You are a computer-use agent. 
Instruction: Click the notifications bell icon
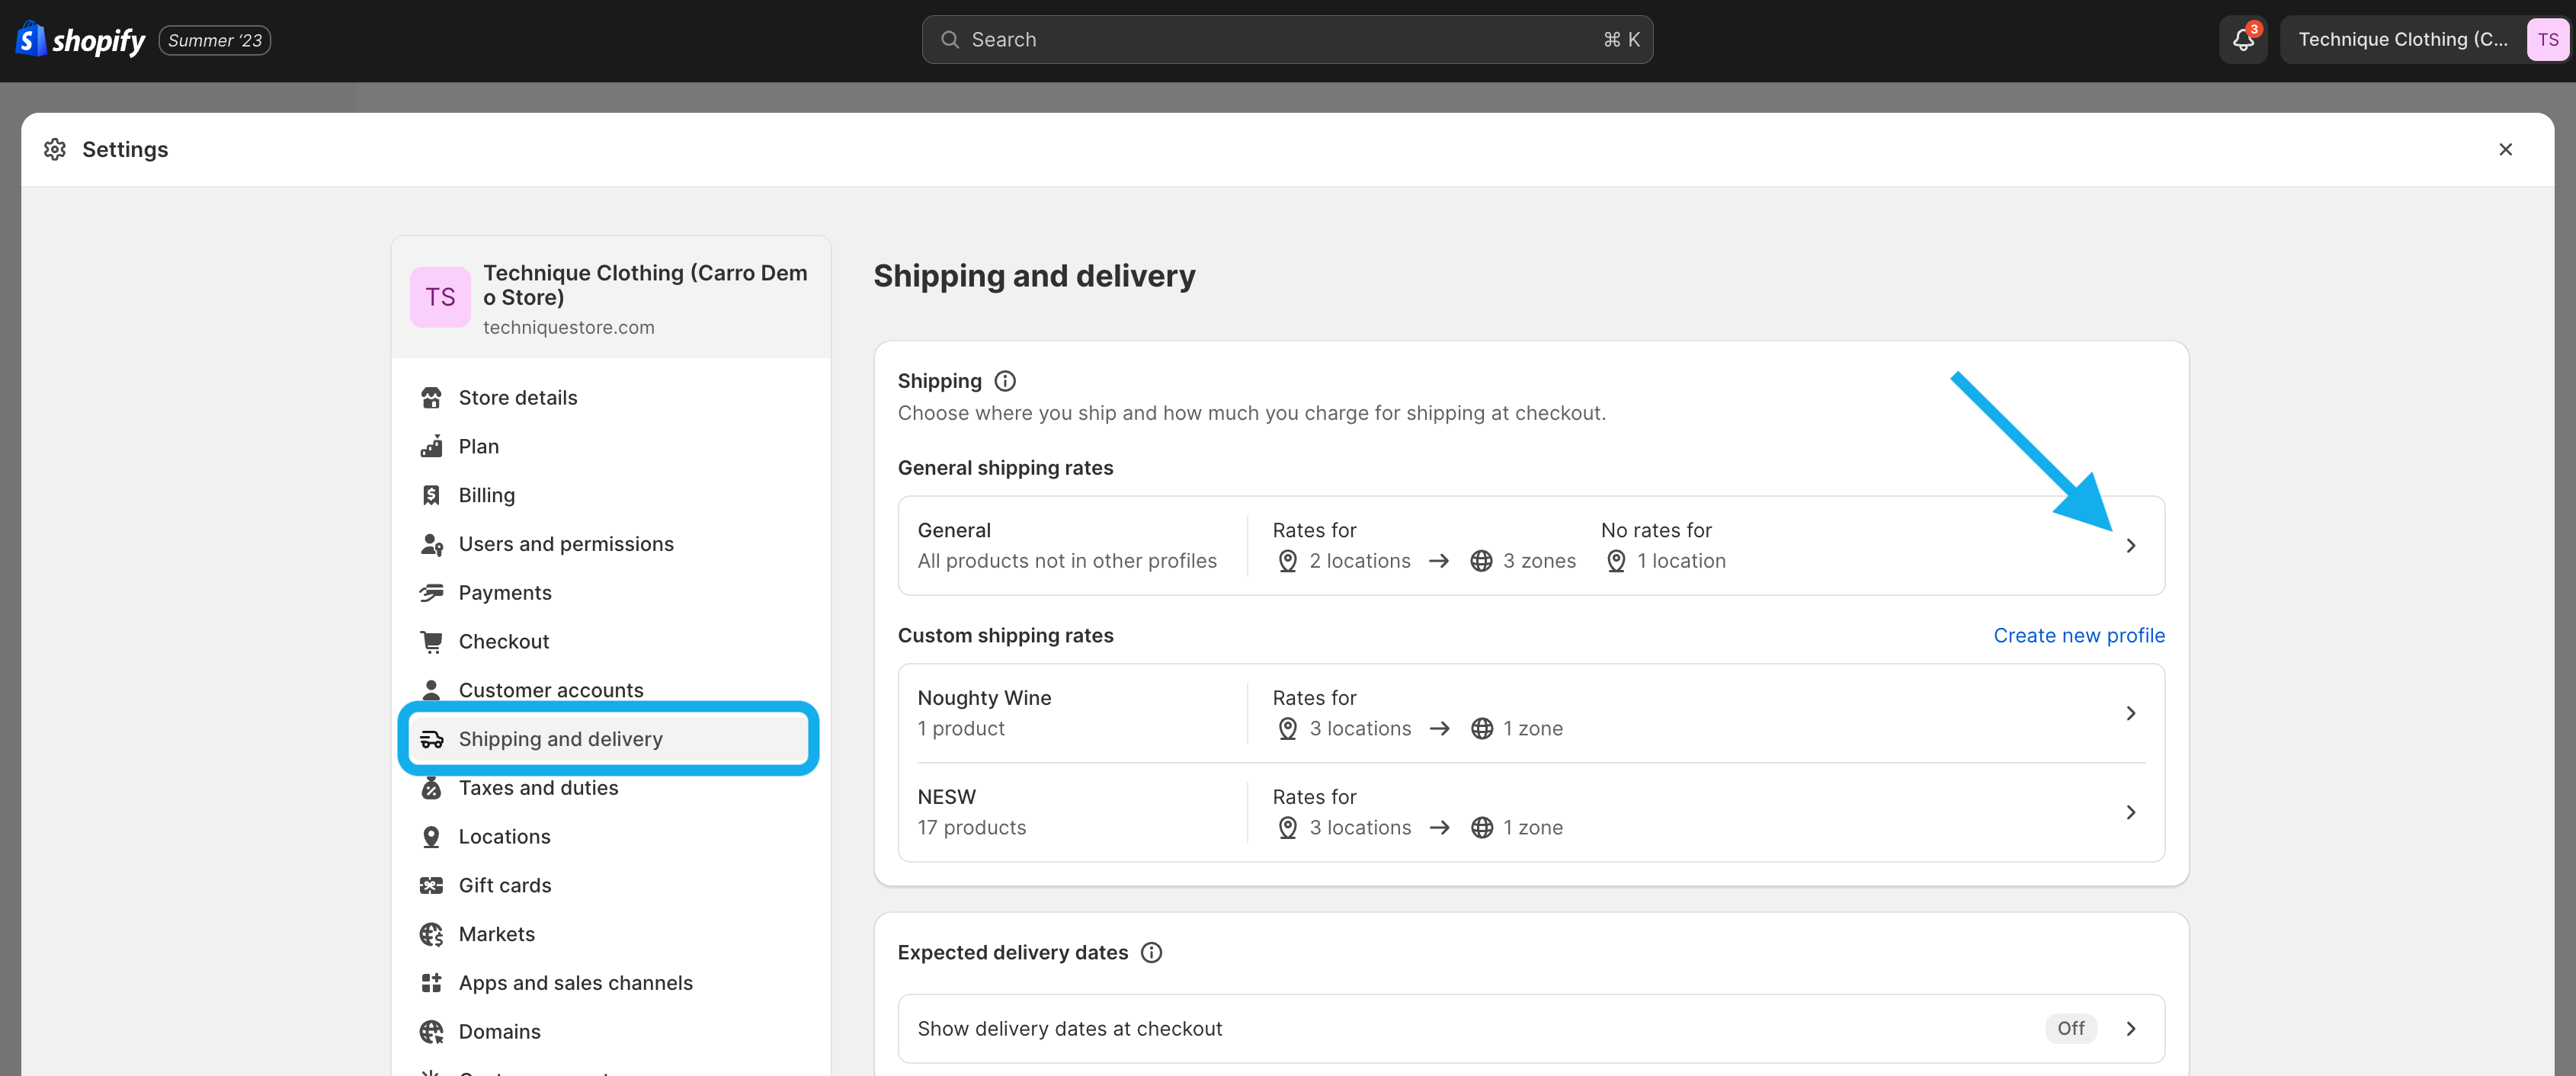pos(2242,40)
